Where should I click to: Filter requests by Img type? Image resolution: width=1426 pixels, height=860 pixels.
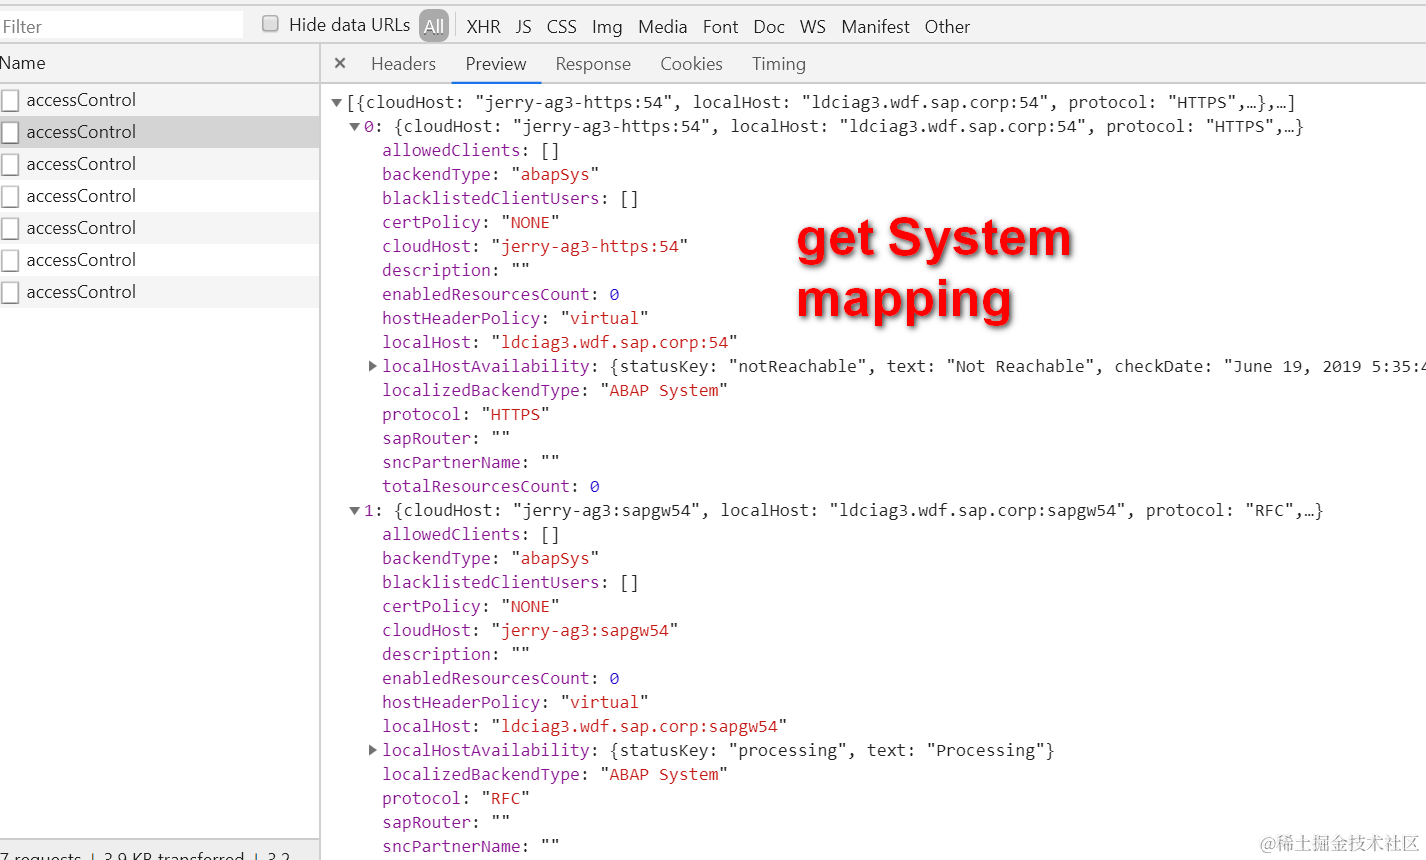click(x=607, y=27)
